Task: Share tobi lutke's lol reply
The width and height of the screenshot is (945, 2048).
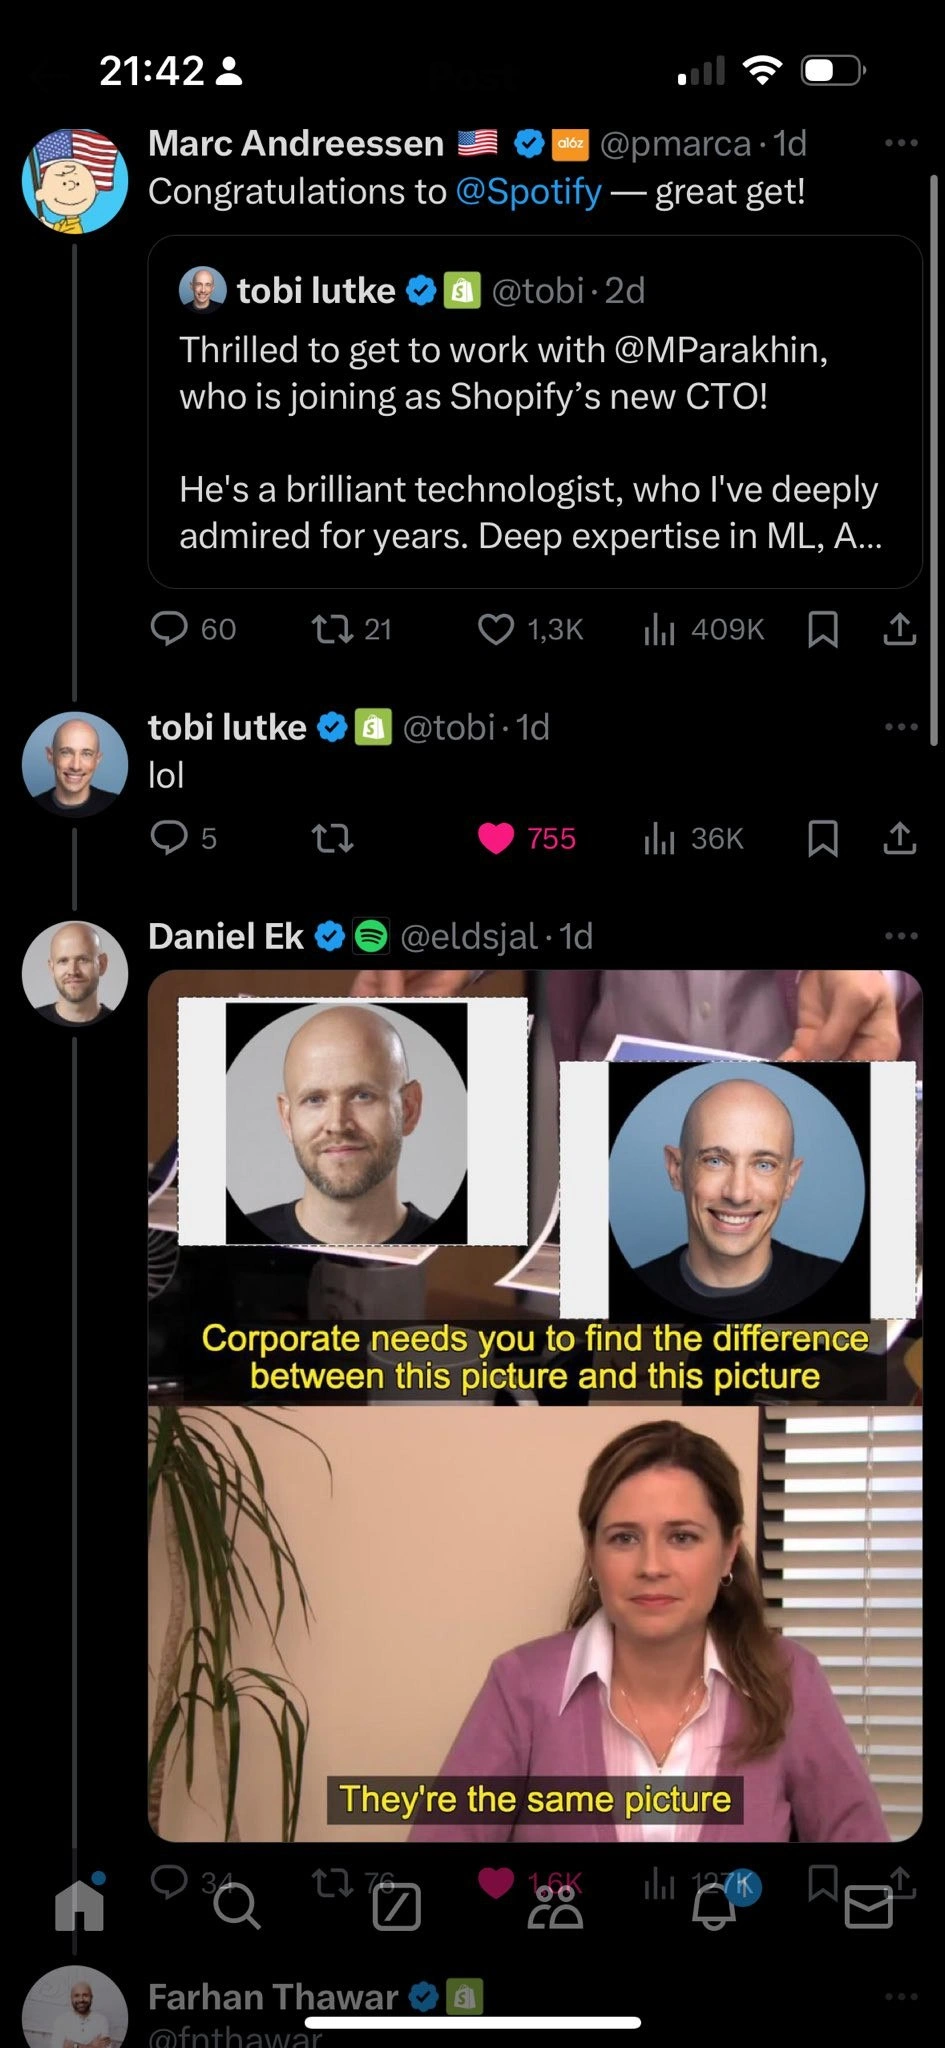Action: (x=900, y=838)
